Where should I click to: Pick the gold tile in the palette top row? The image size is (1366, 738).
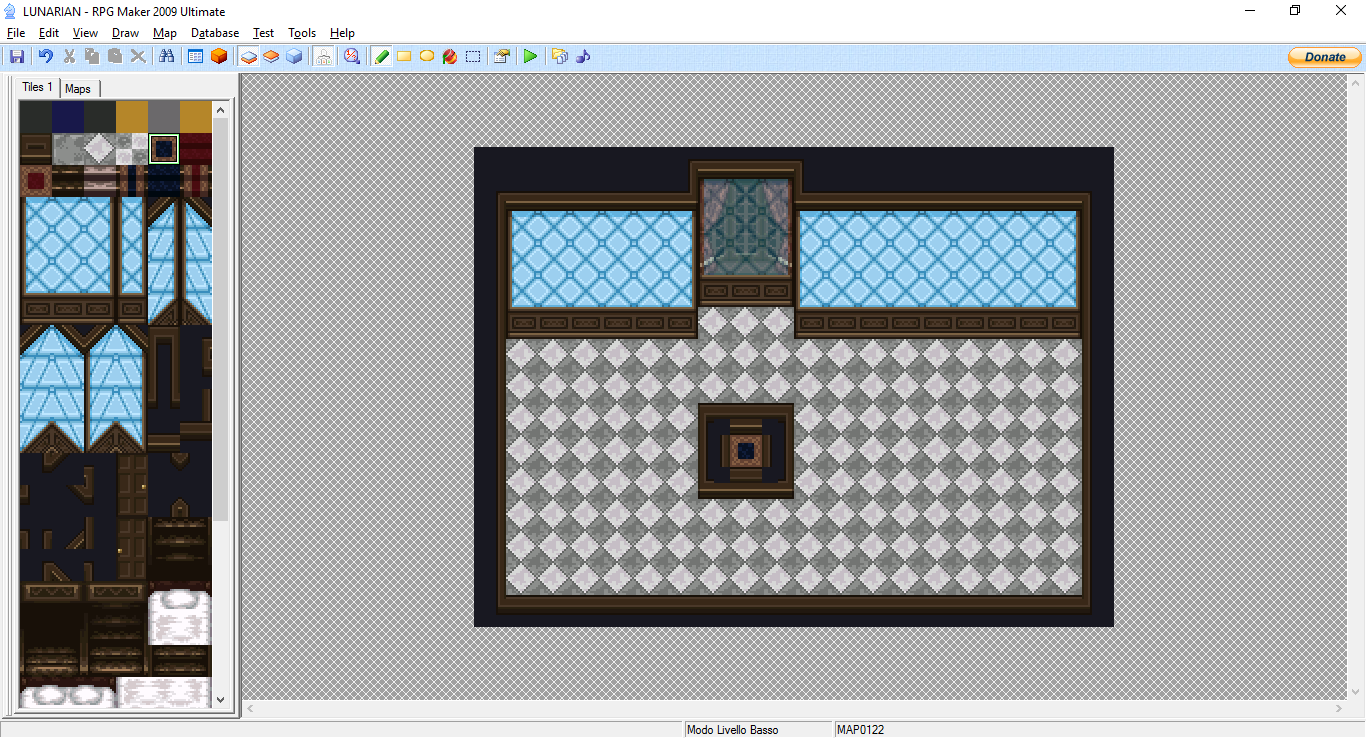point(131,116)
